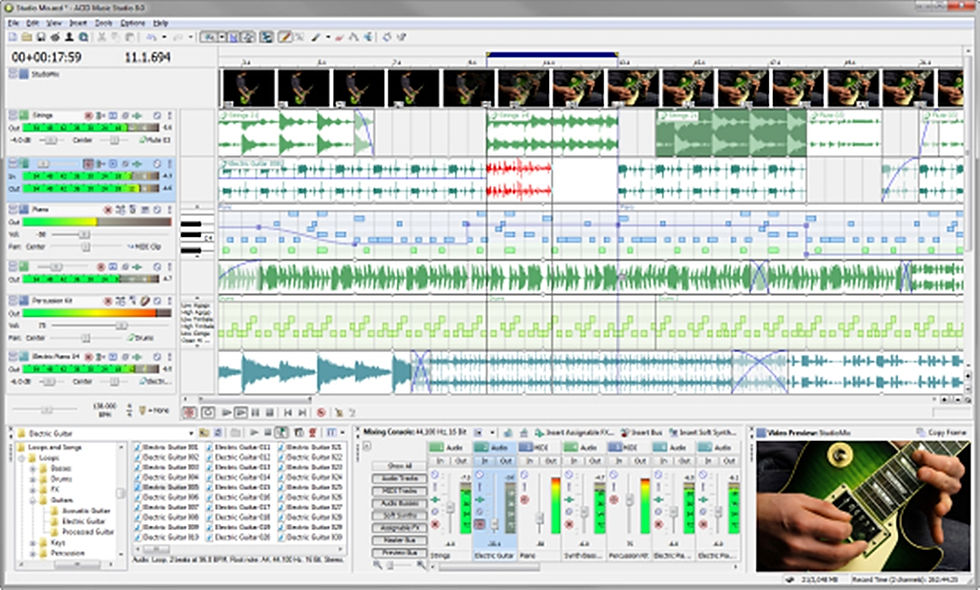This screenshot has height=590, width=980.
Task: Open the Help menu
Action: [161, 23]
